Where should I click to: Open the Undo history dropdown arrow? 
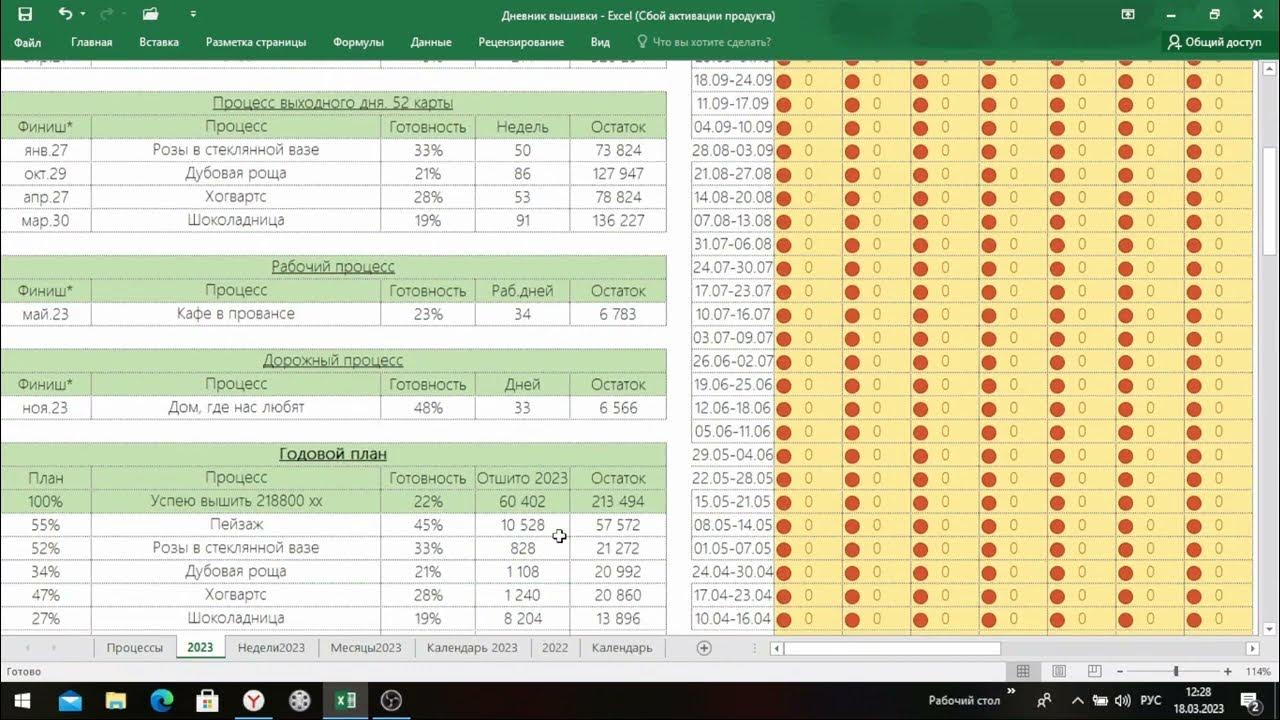[x=83, y=15]
